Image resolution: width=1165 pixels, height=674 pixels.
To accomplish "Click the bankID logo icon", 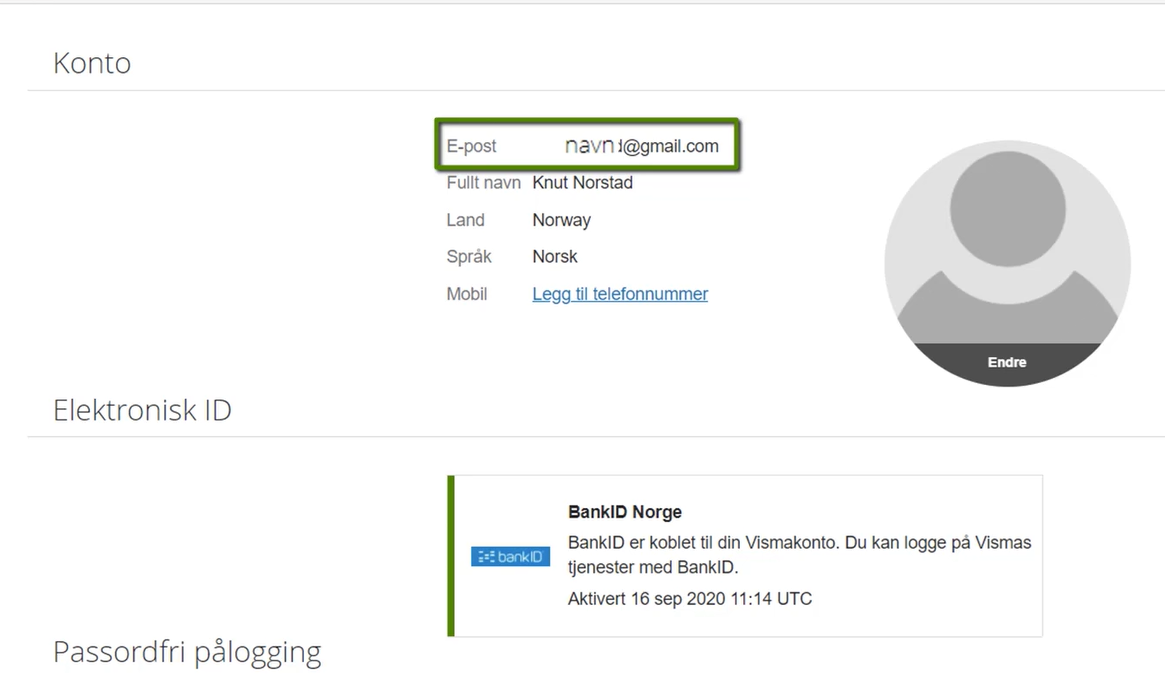I will [510, 557].
